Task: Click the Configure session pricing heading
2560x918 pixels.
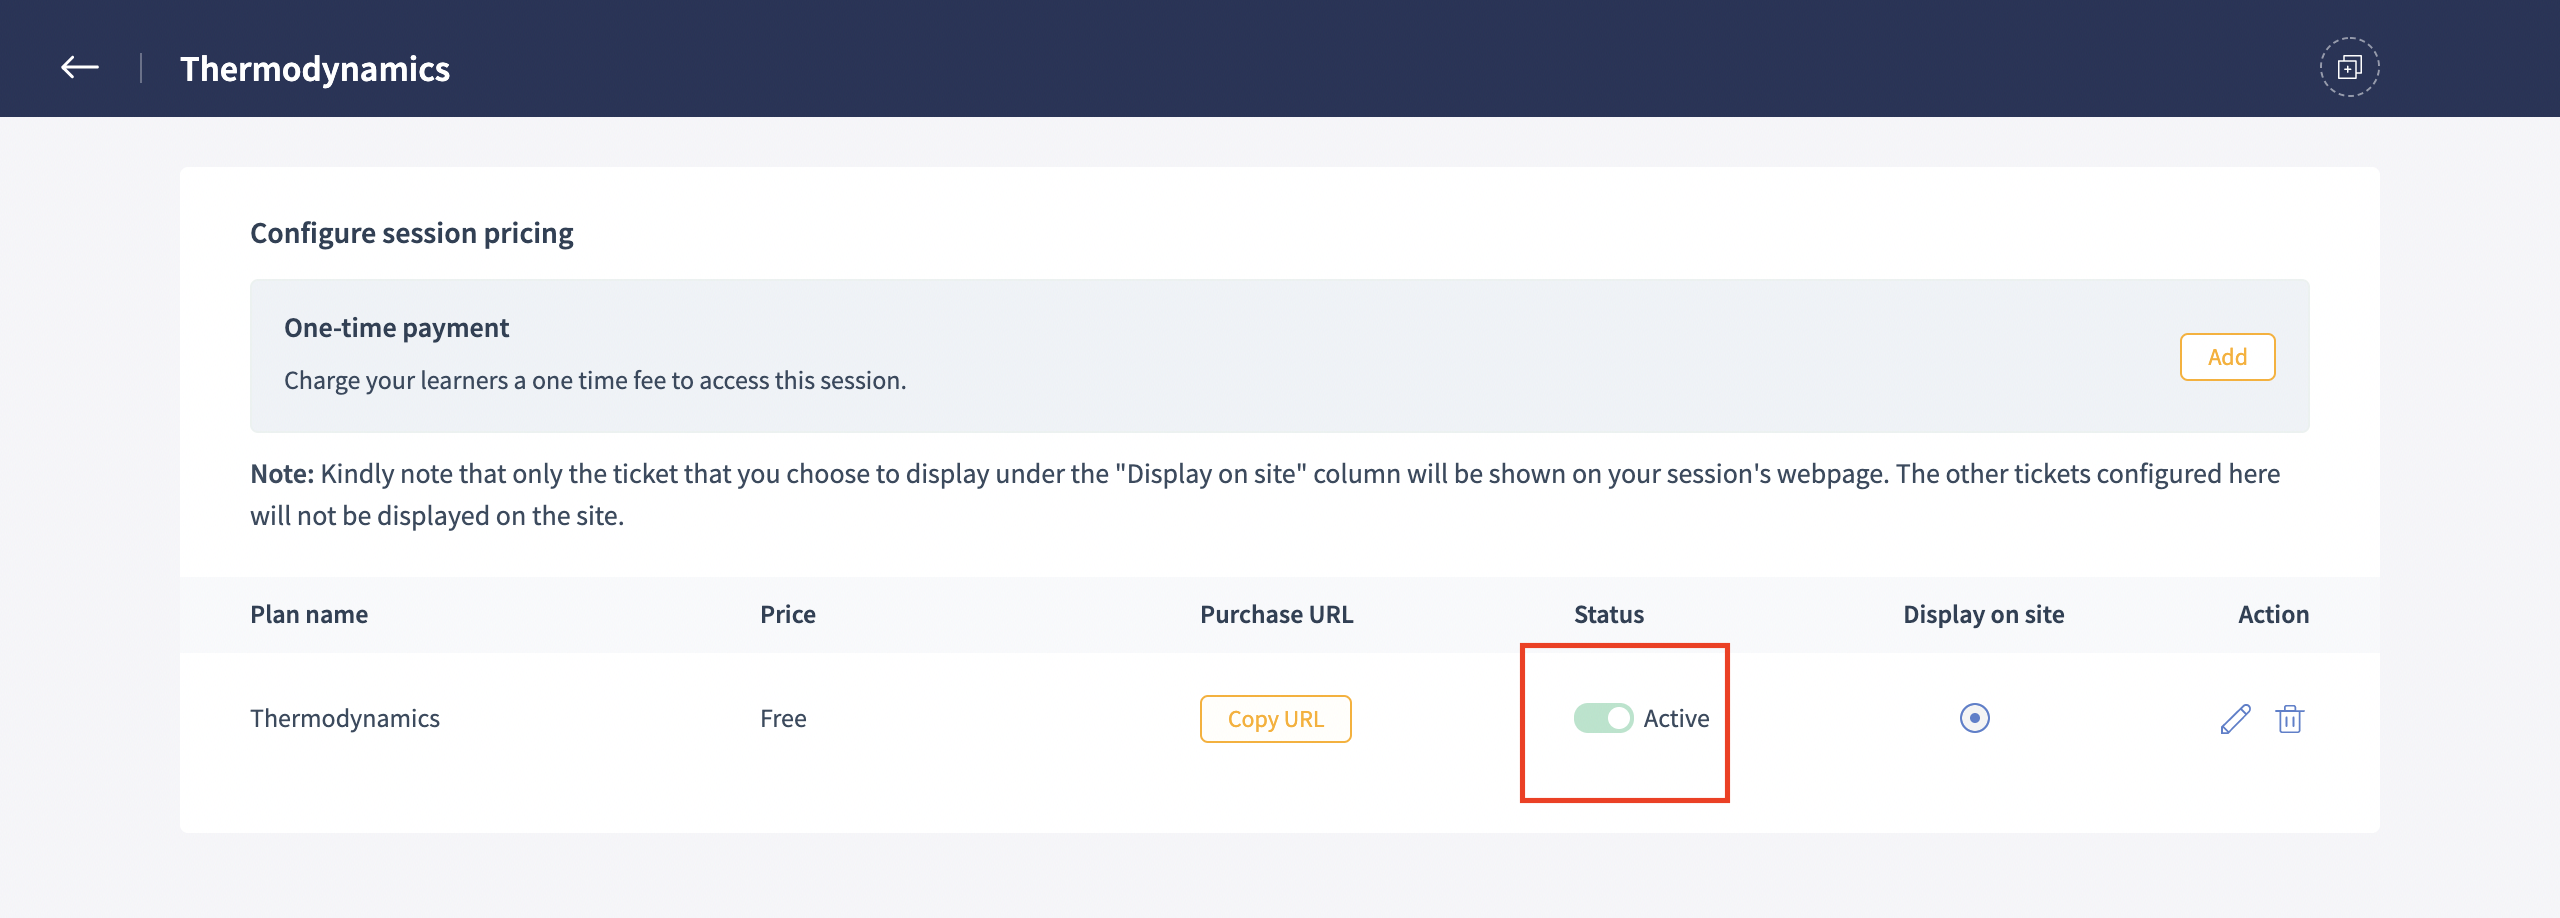Action: (x=411, y=233)
